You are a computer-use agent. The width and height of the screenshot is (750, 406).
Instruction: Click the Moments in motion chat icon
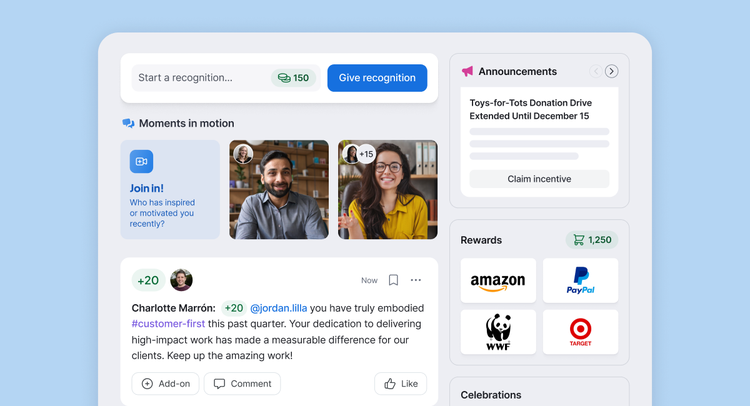128,123
